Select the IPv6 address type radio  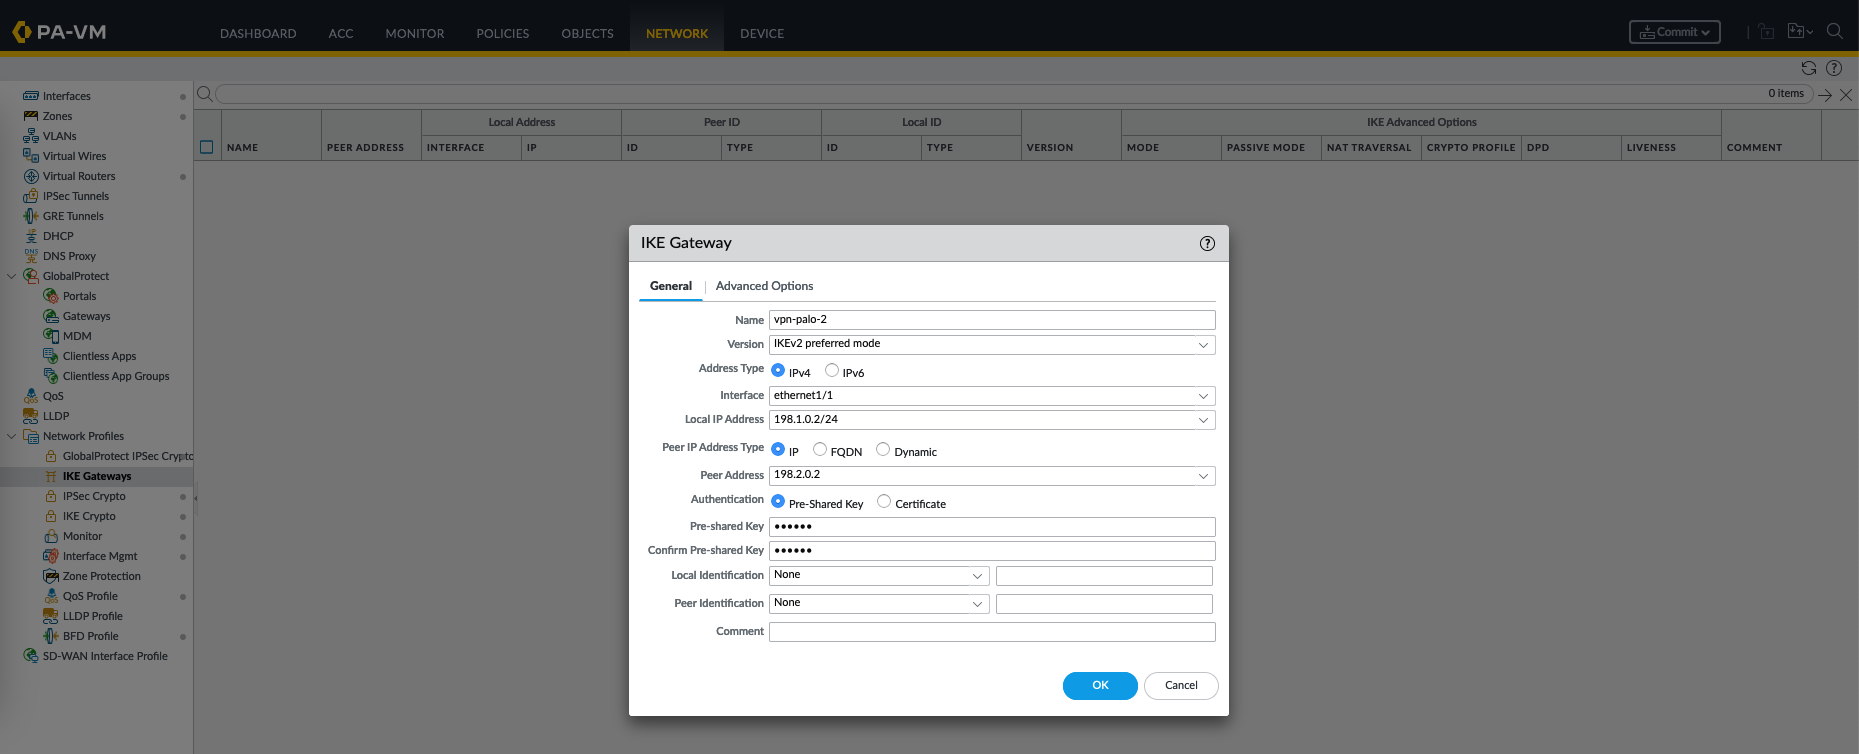click(x=832, y=371)
